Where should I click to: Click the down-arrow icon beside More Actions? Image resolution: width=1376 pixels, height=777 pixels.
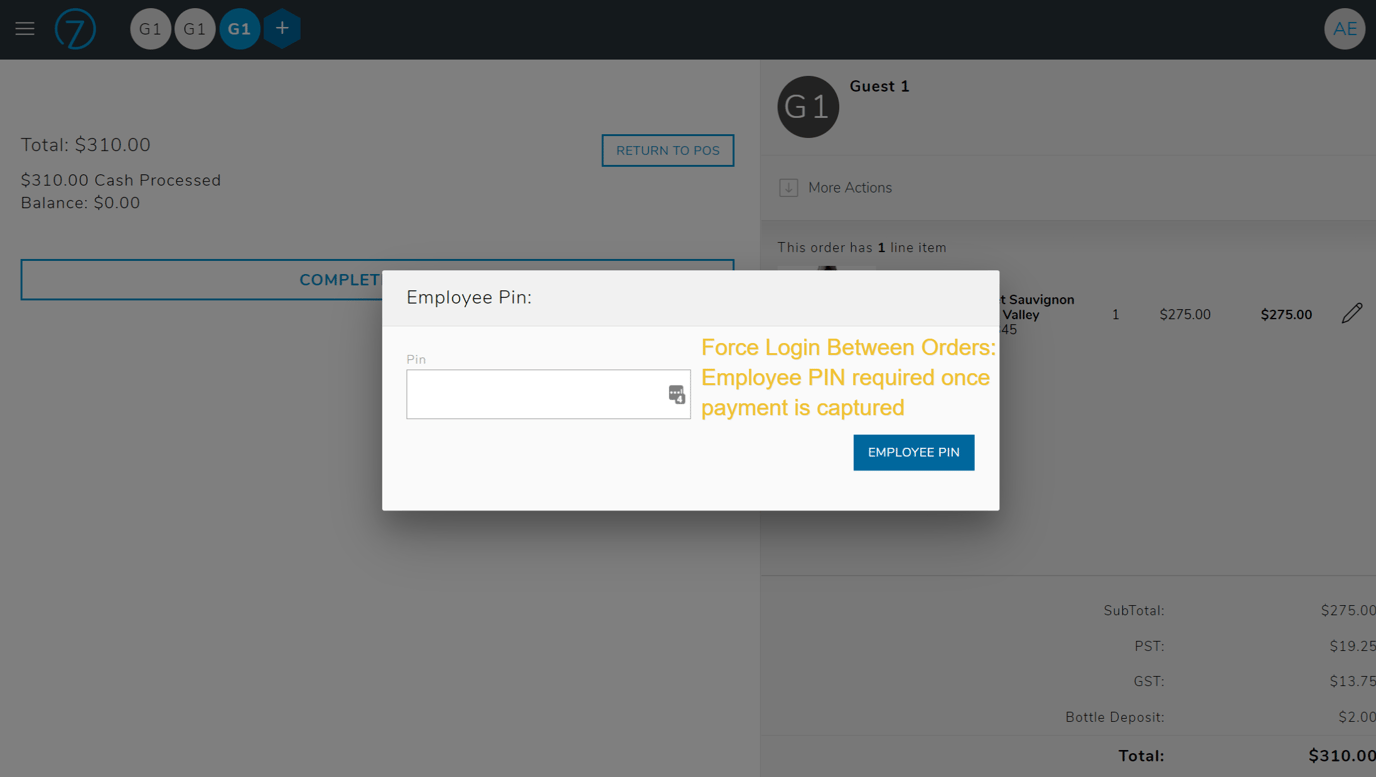(x=788, y=187)
